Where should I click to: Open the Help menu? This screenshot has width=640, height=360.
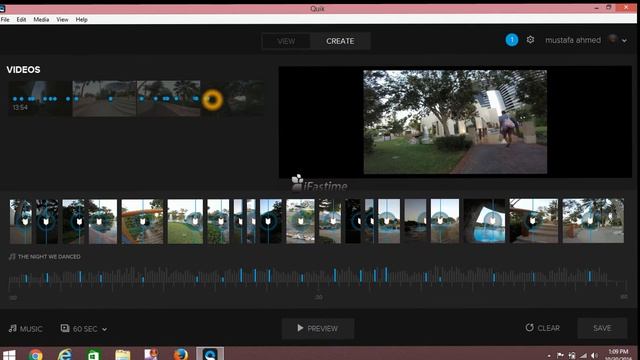pyautogui.click(x=81, y=20)
